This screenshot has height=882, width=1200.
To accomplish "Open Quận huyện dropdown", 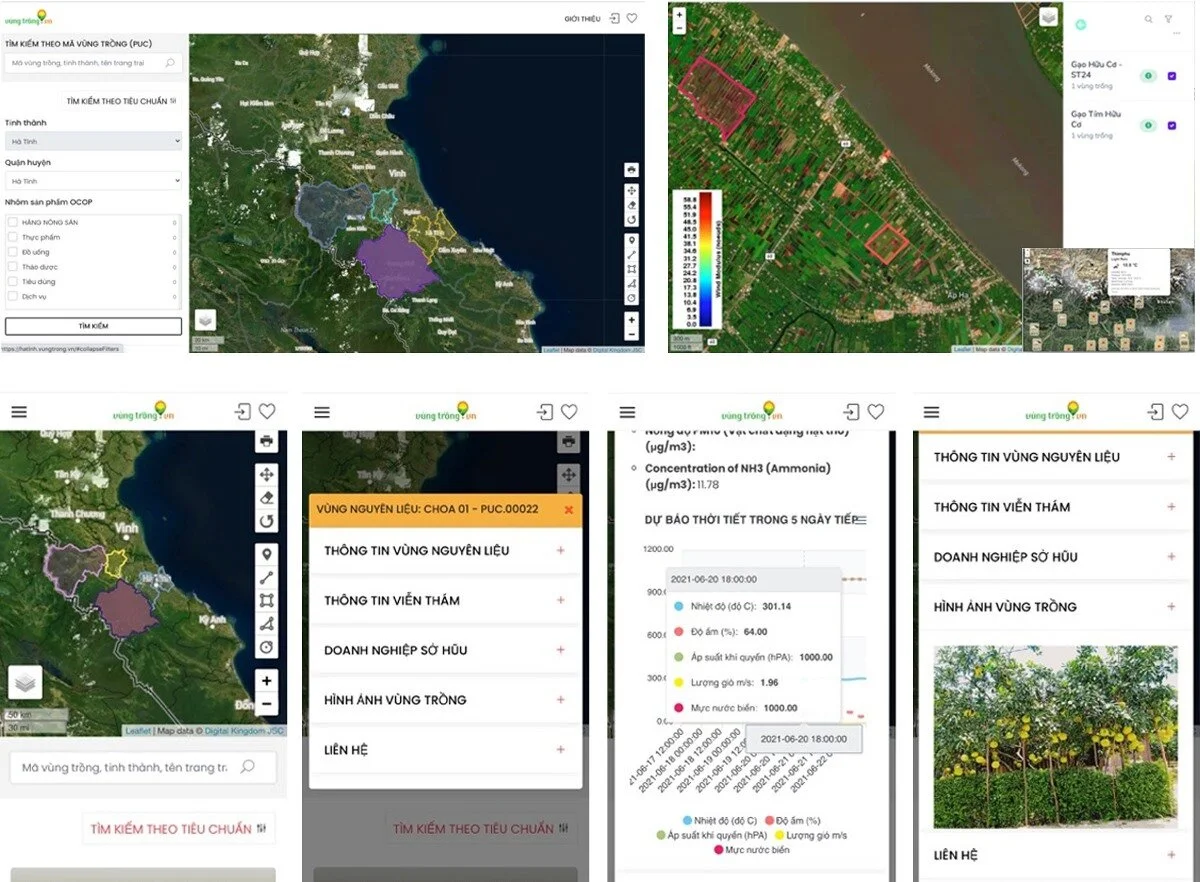I will coord(93,181).
